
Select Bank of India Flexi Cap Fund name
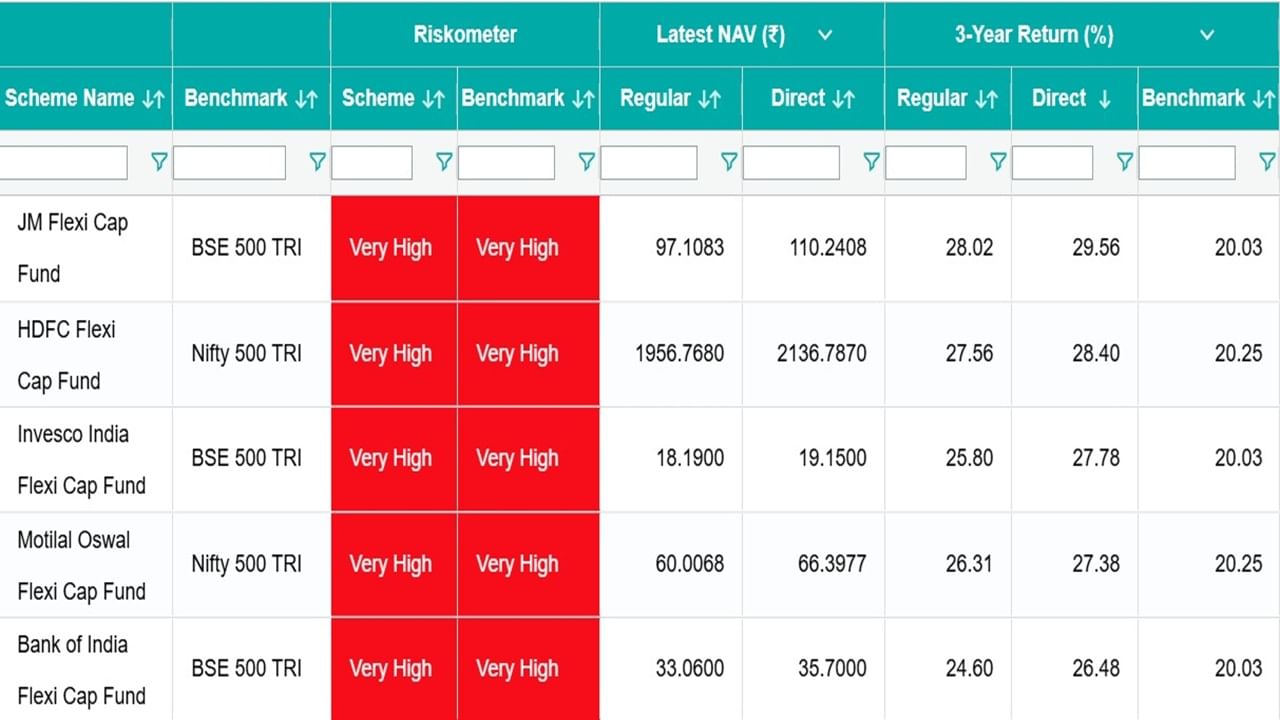(81, 670)
